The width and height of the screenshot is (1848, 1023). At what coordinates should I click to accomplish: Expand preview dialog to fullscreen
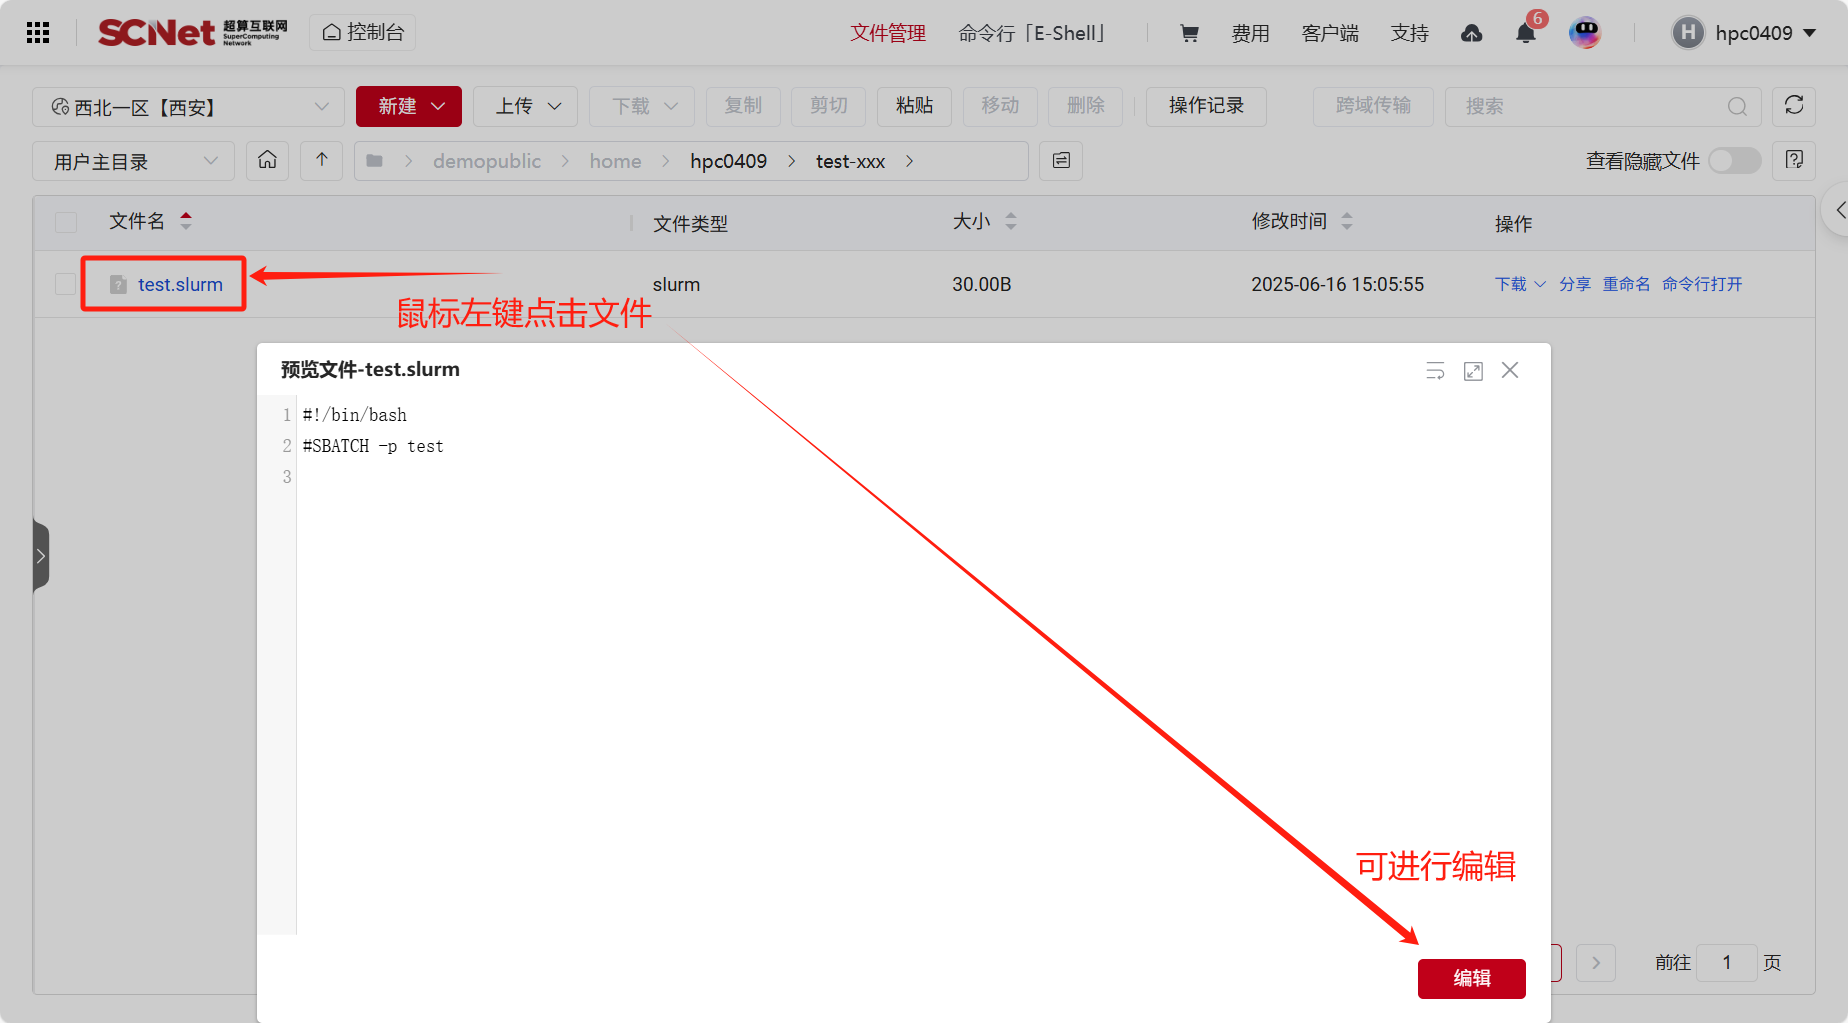click(1473, 371)
